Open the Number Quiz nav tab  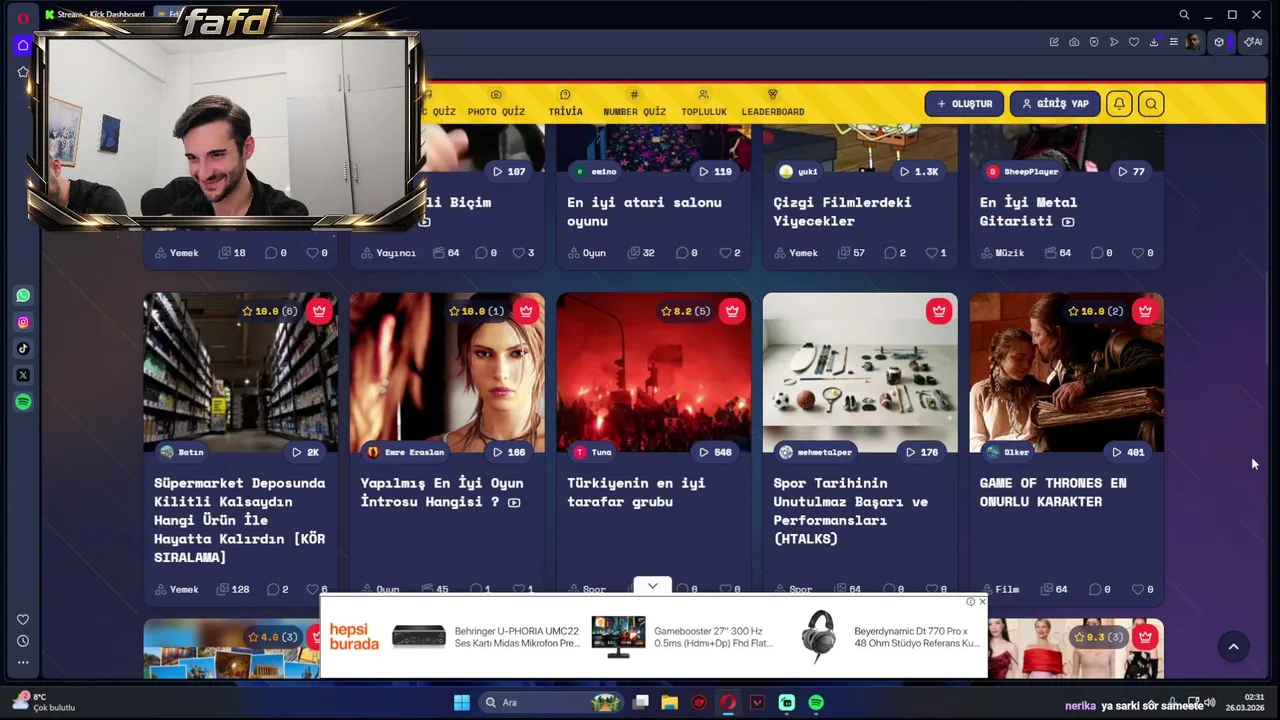pos(634,103)
